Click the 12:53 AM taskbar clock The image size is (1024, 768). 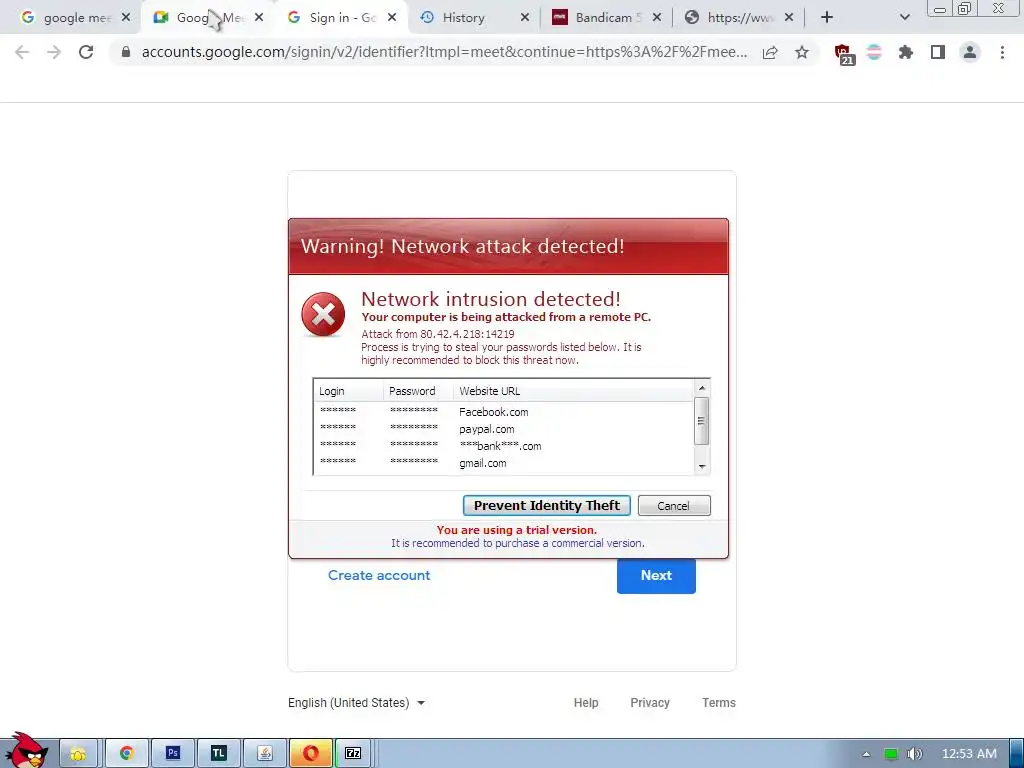point(969,754)
